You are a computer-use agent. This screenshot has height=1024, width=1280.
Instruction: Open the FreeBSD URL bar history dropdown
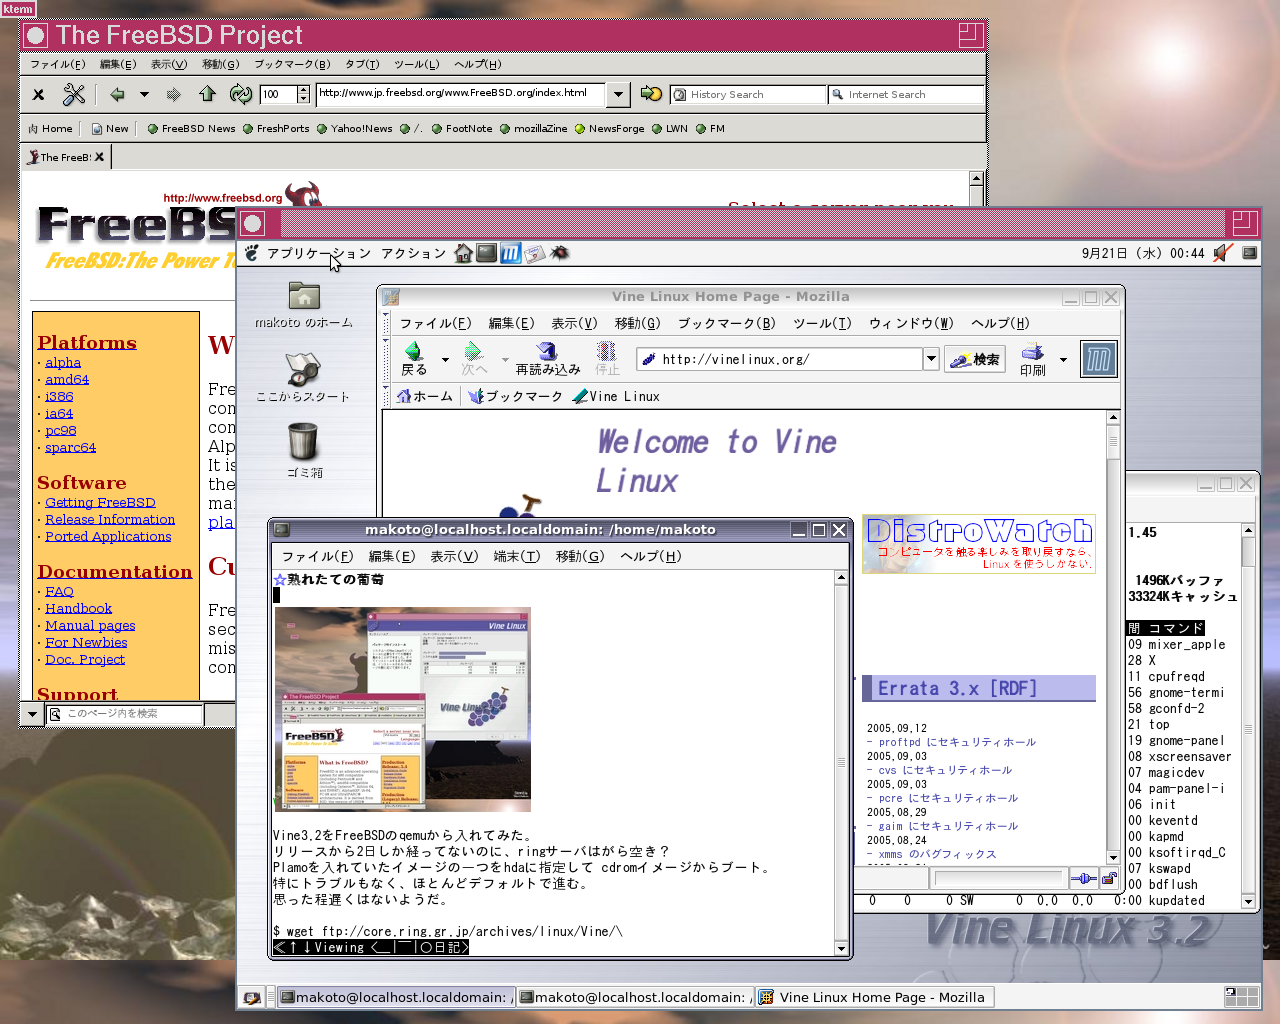pyautogui.click(x=619, y=95)
